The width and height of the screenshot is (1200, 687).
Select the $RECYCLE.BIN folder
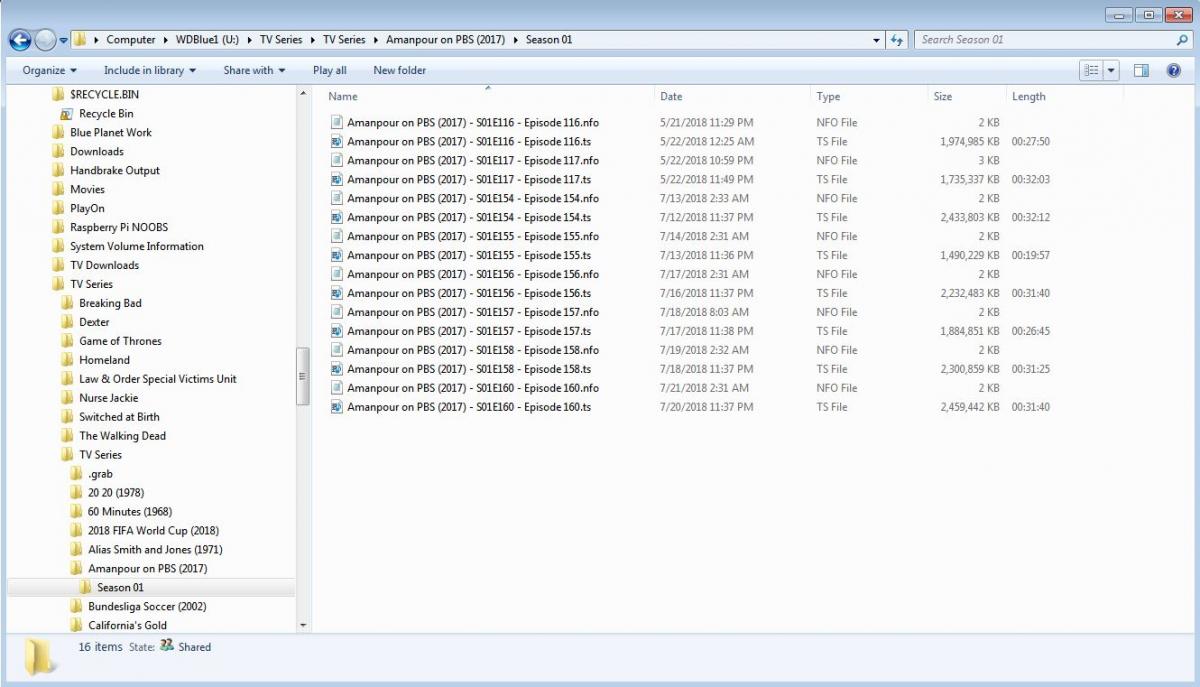(104, 94)
